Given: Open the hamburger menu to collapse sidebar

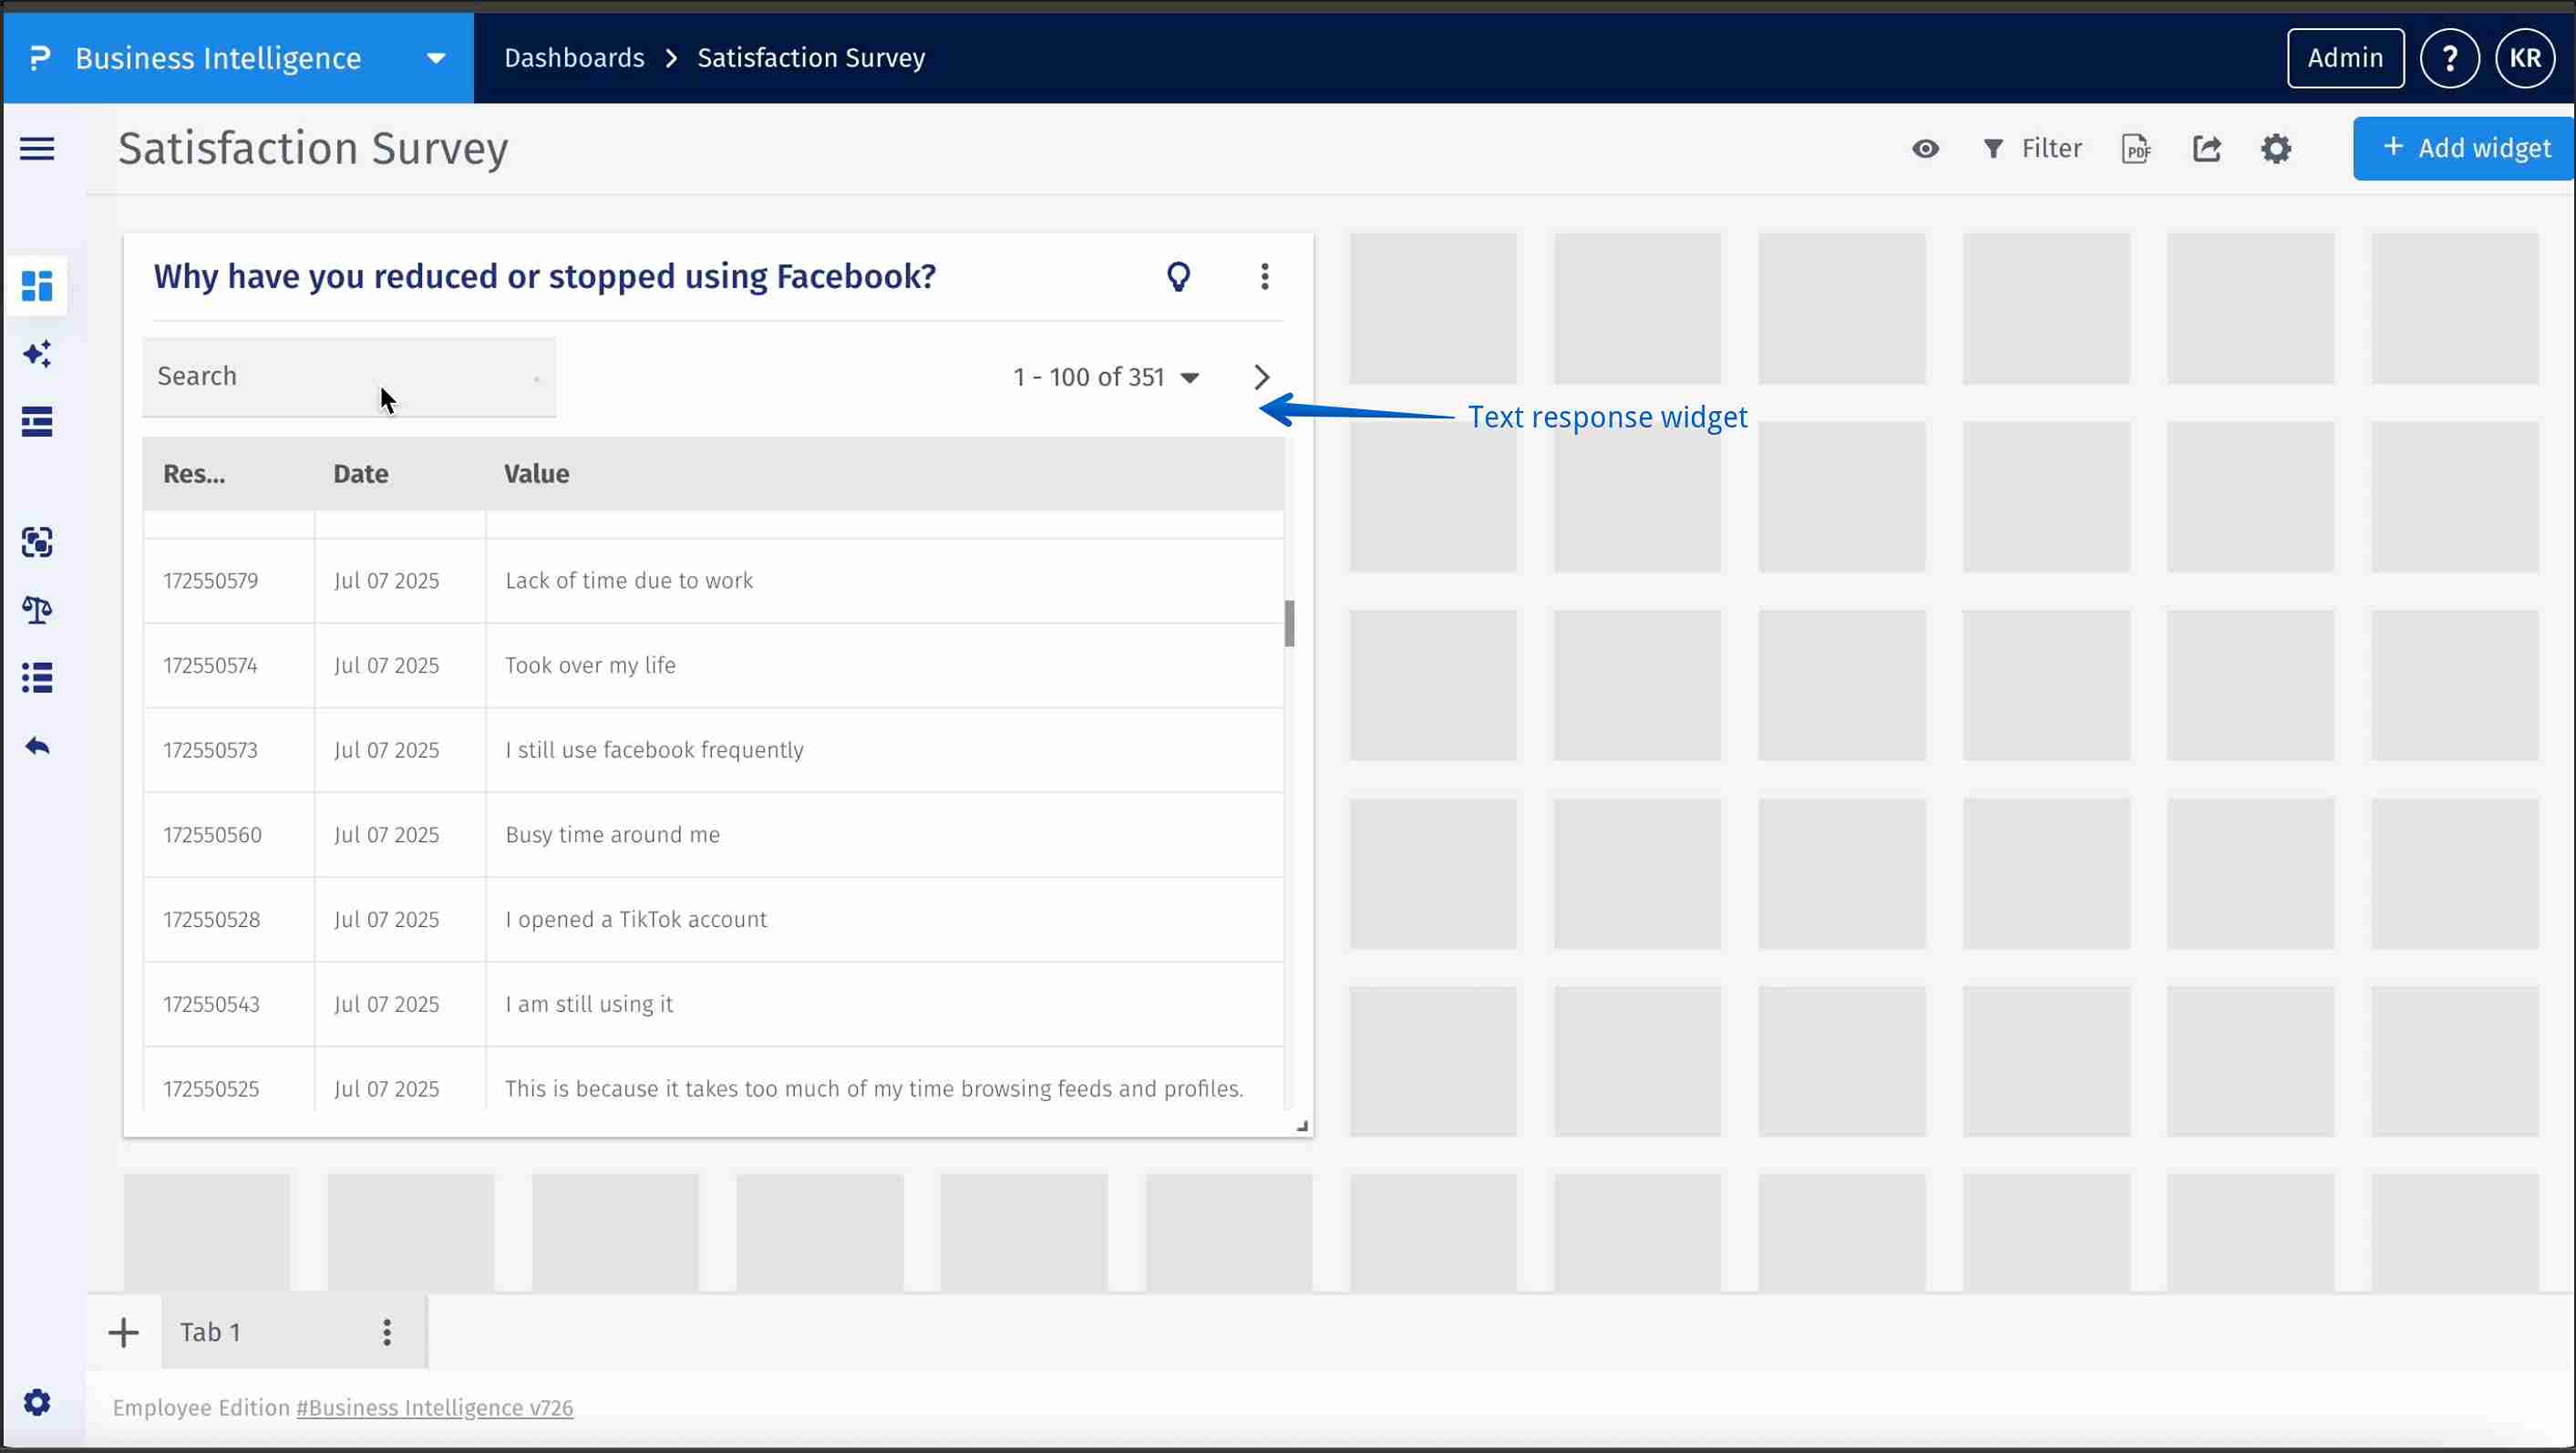Looking at the screenshot, I should pos(36,148).
